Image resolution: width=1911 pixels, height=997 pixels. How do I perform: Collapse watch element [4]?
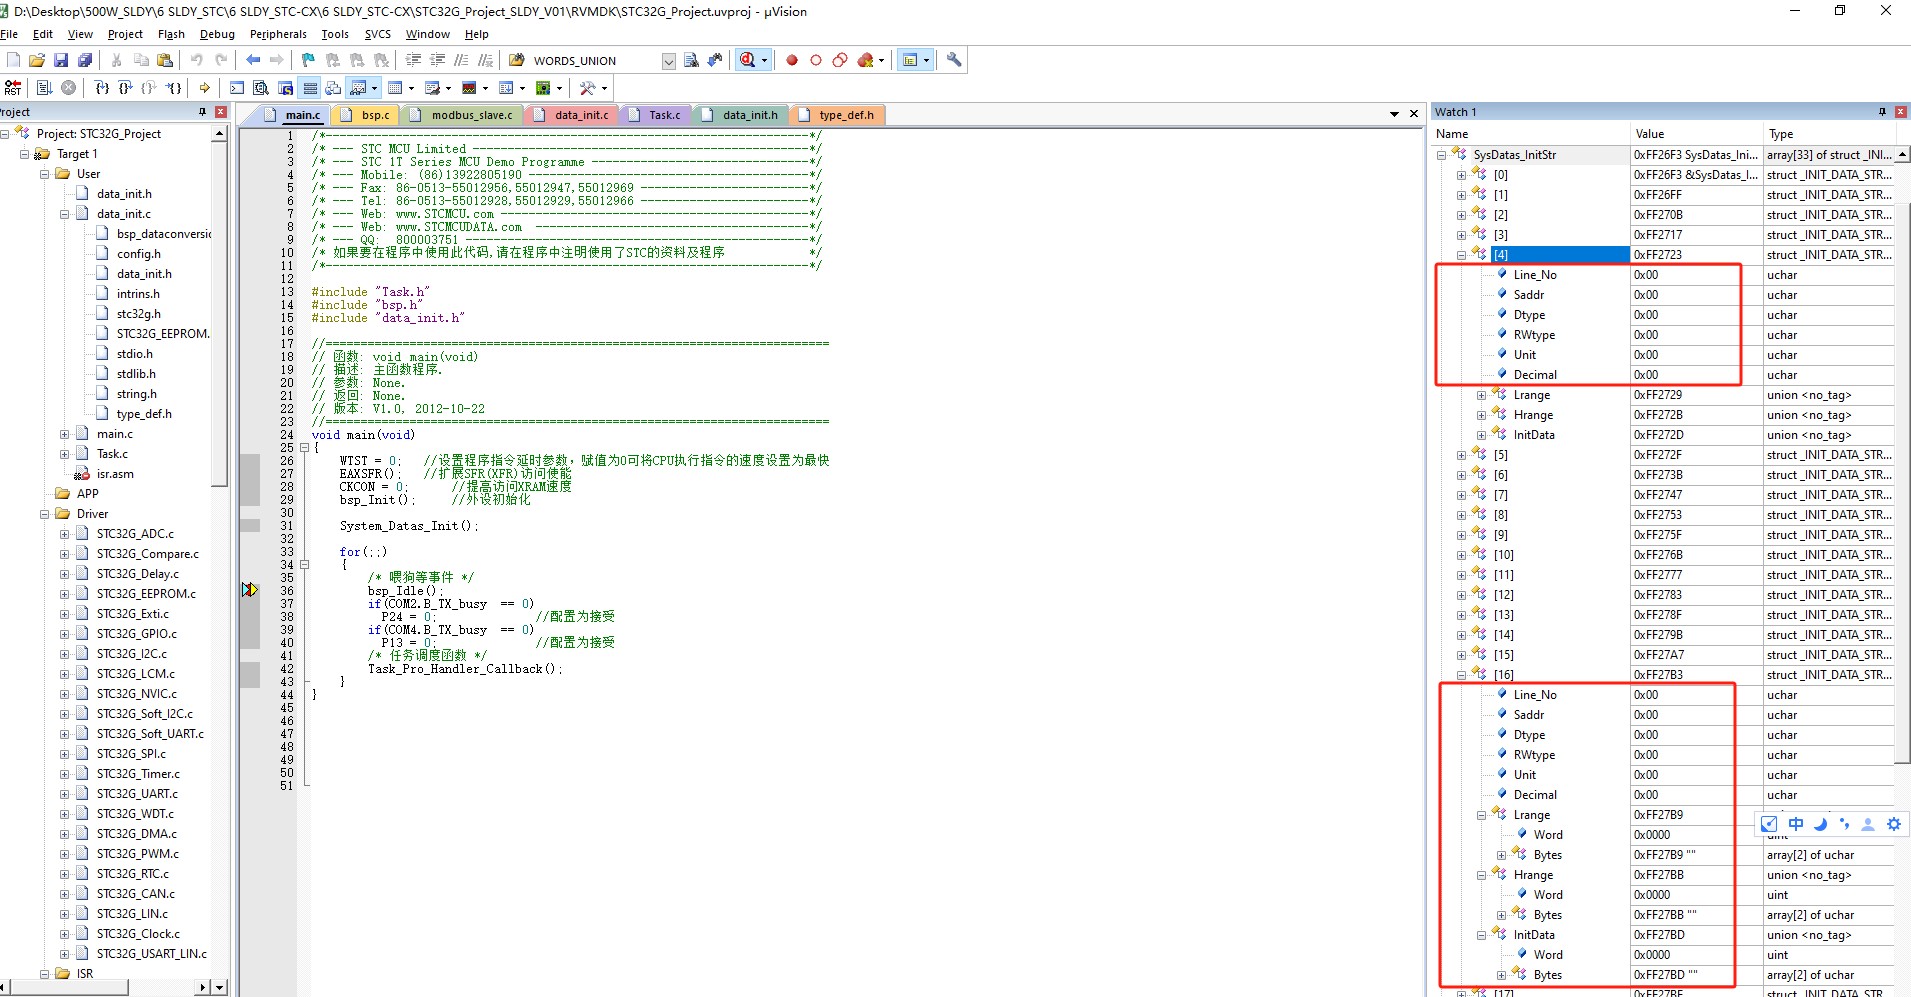point(1461,255)
